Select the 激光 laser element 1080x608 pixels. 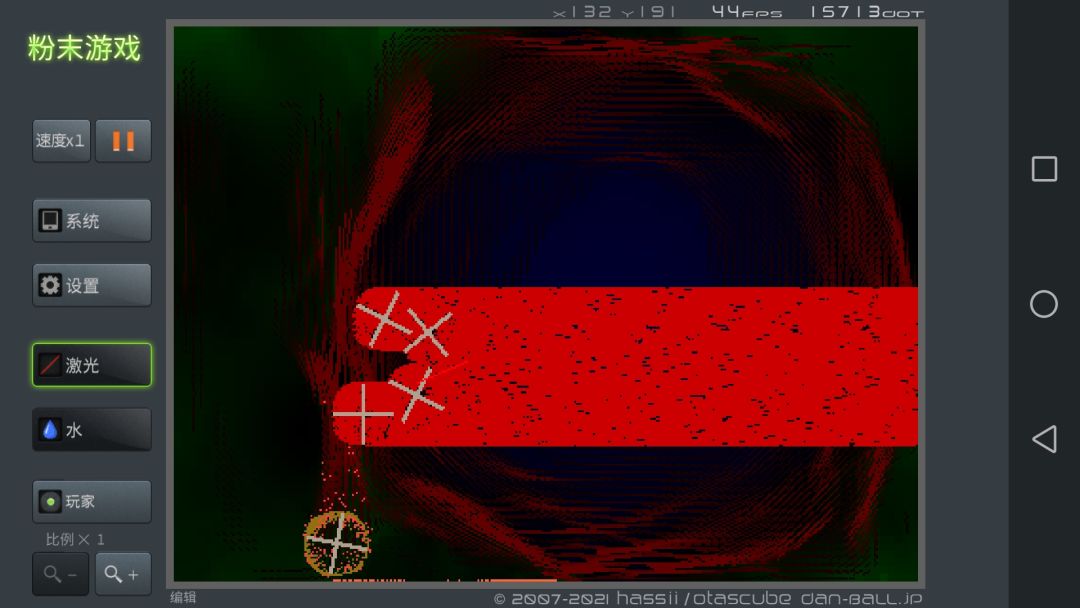coord(92,364)
